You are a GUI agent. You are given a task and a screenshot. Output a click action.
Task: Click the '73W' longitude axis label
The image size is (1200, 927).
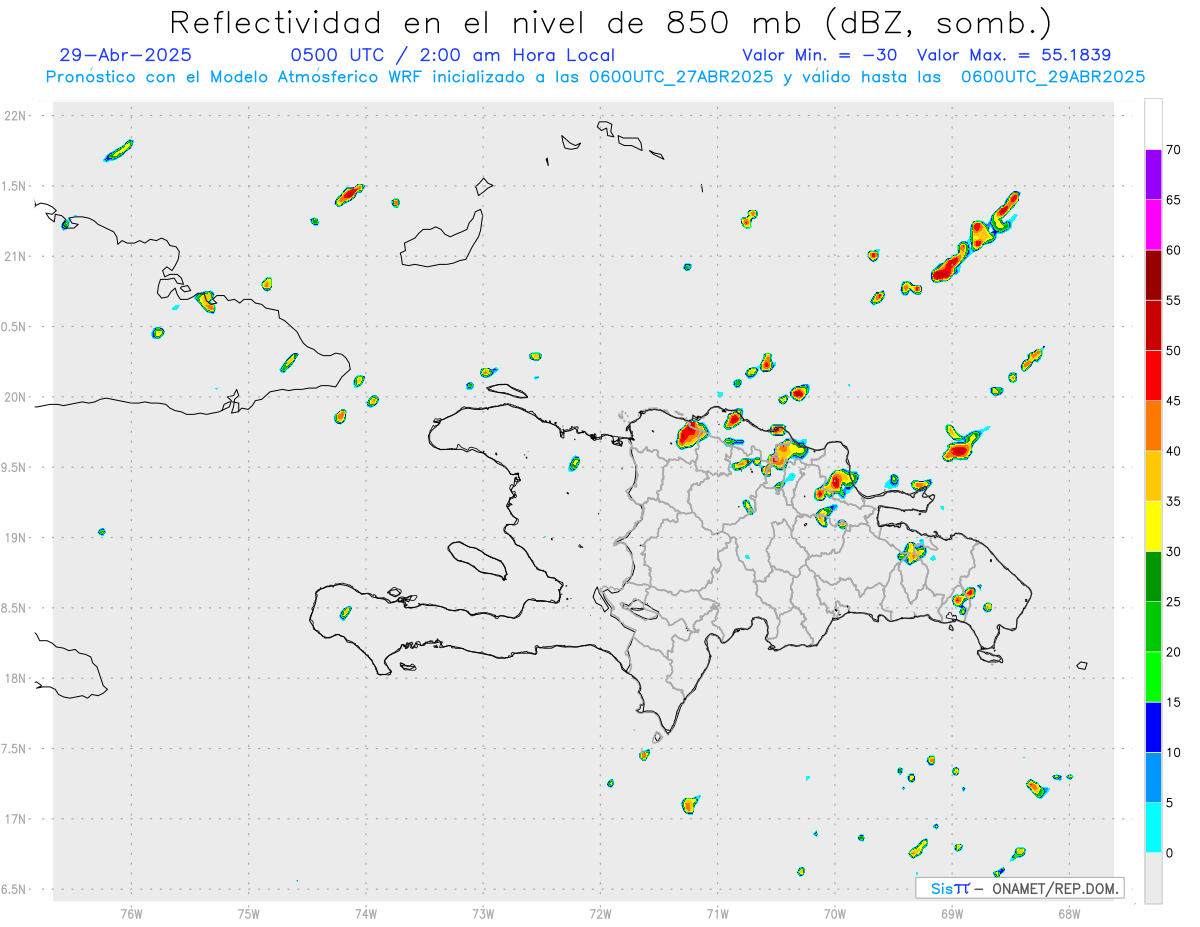tap(483, 913)
